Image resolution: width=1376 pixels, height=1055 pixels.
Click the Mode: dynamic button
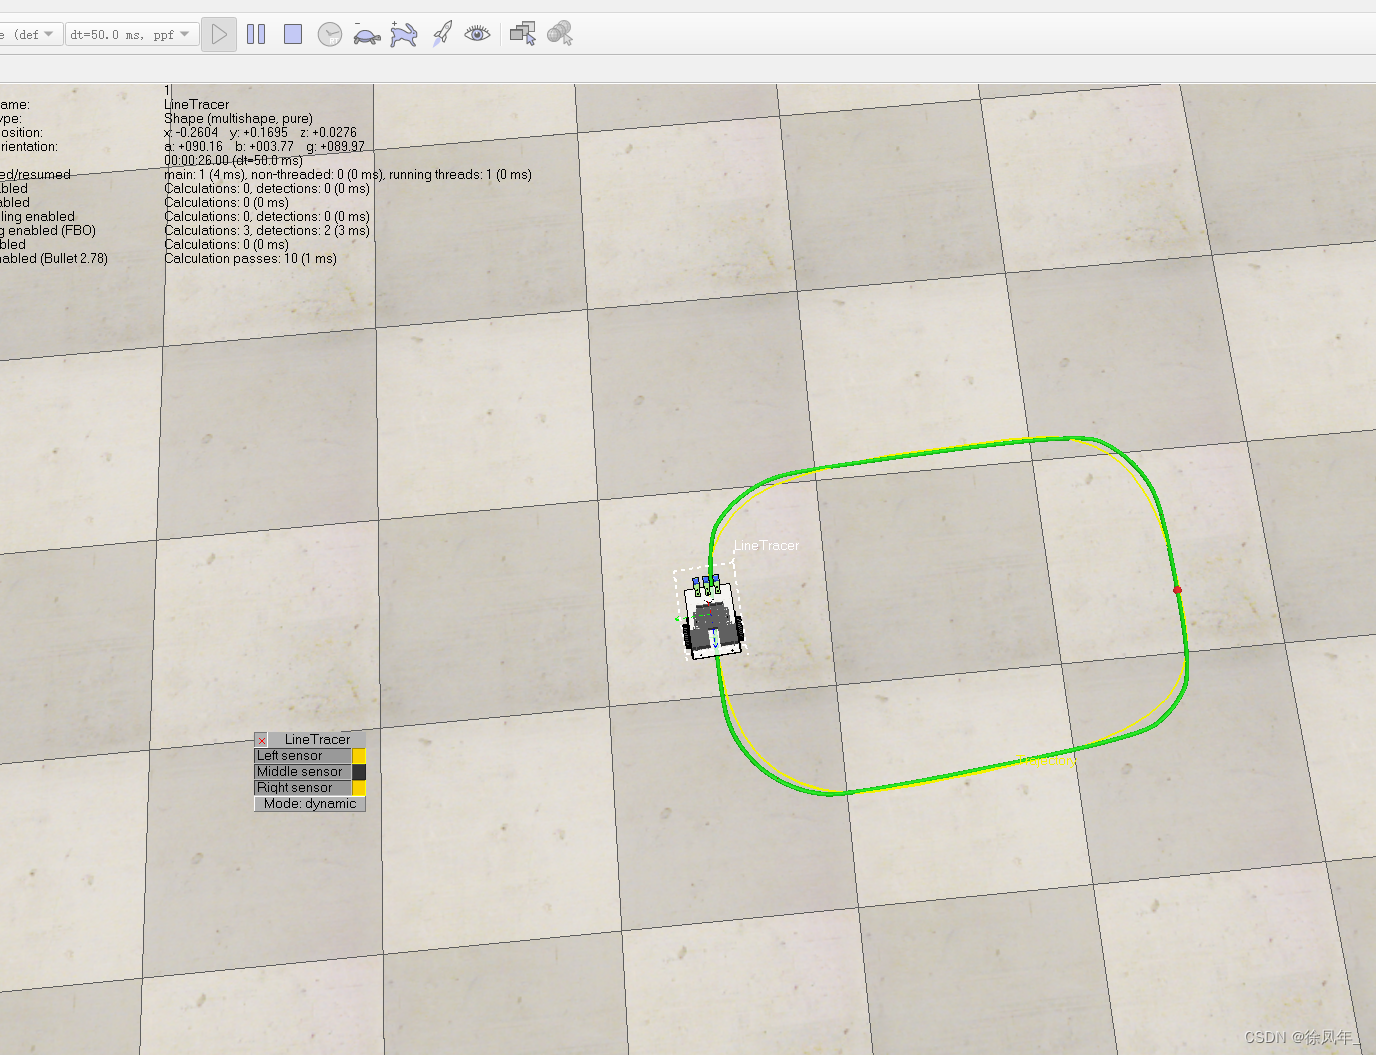coord(310,804)
